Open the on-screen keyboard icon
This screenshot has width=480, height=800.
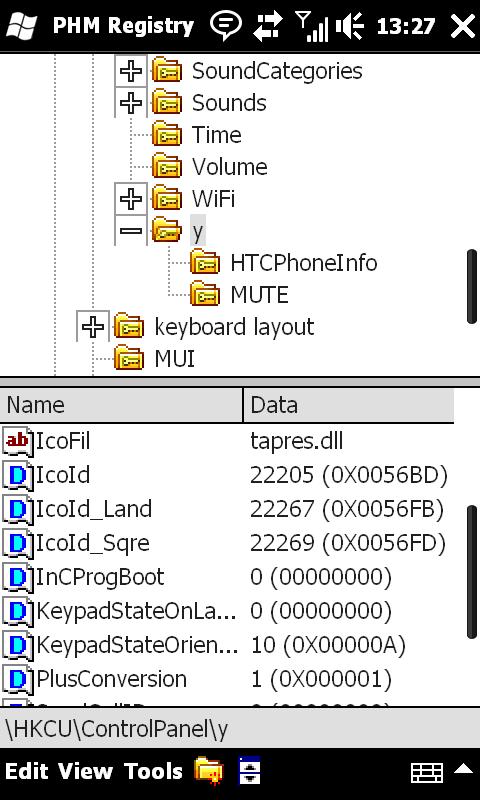(x=426, y=772)
